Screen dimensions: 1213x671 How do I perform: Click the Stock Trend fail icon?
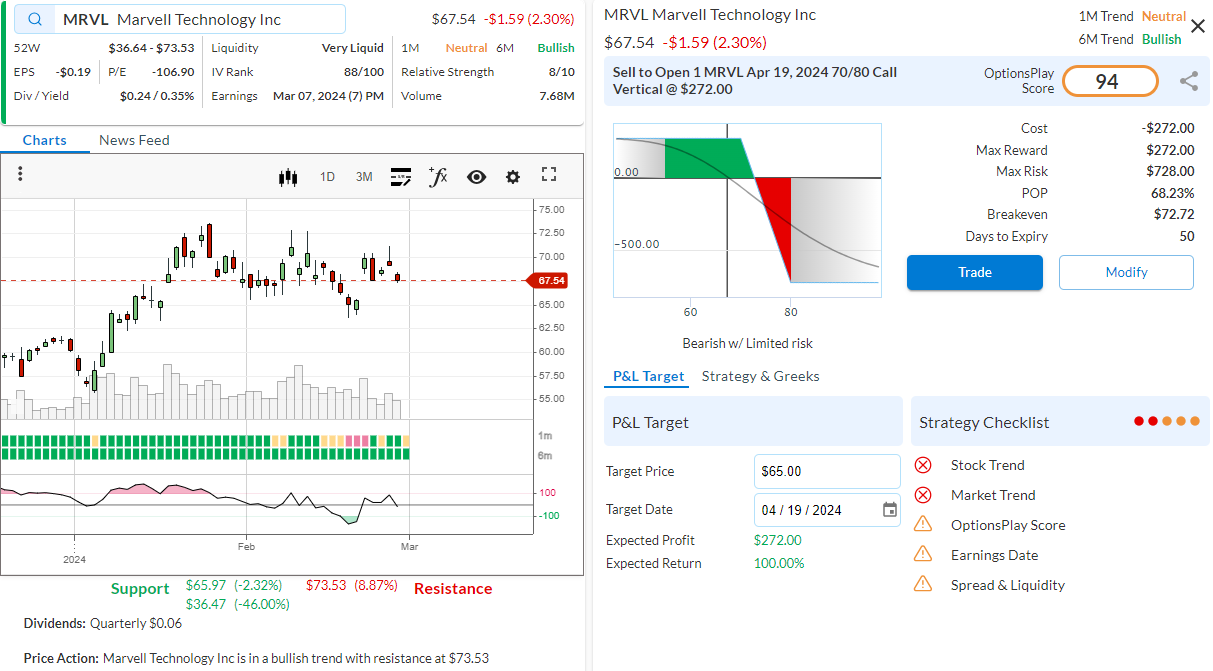click(923, 465)
